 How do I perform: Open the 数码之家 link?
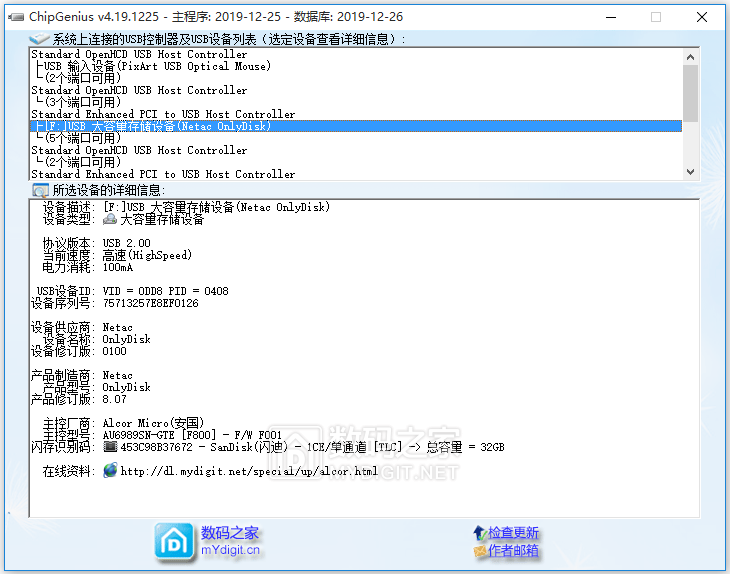(x=230, y=533)
